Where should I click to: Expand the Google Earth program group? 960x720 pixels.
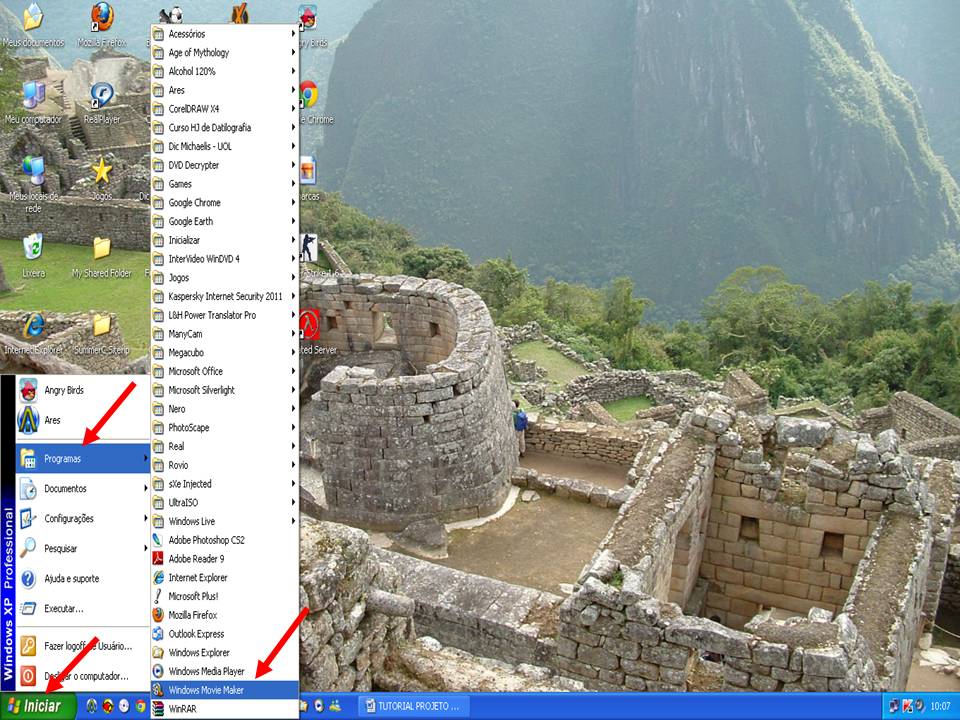coord(225,221)
